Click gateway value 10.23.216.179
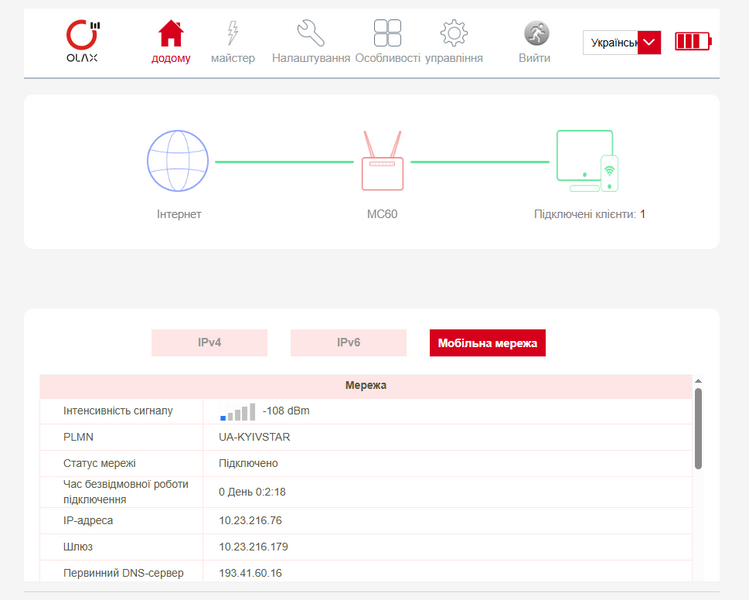The height and width of the screenshot is (600, 749). pyautogui.click(x=254, y=547)
